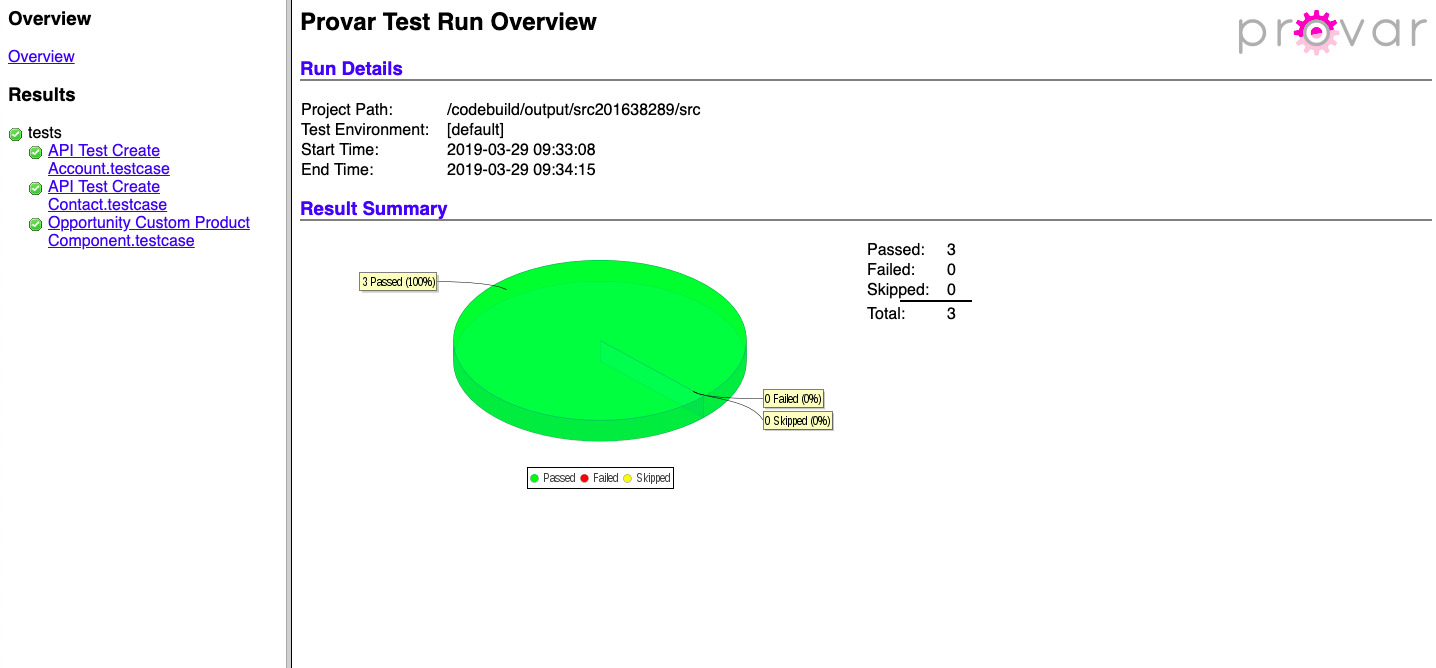Click the frame divider between sidebar and report
Image resolution: width=1436 pixels, height=668 pixels.
click(x=289, y=334)
